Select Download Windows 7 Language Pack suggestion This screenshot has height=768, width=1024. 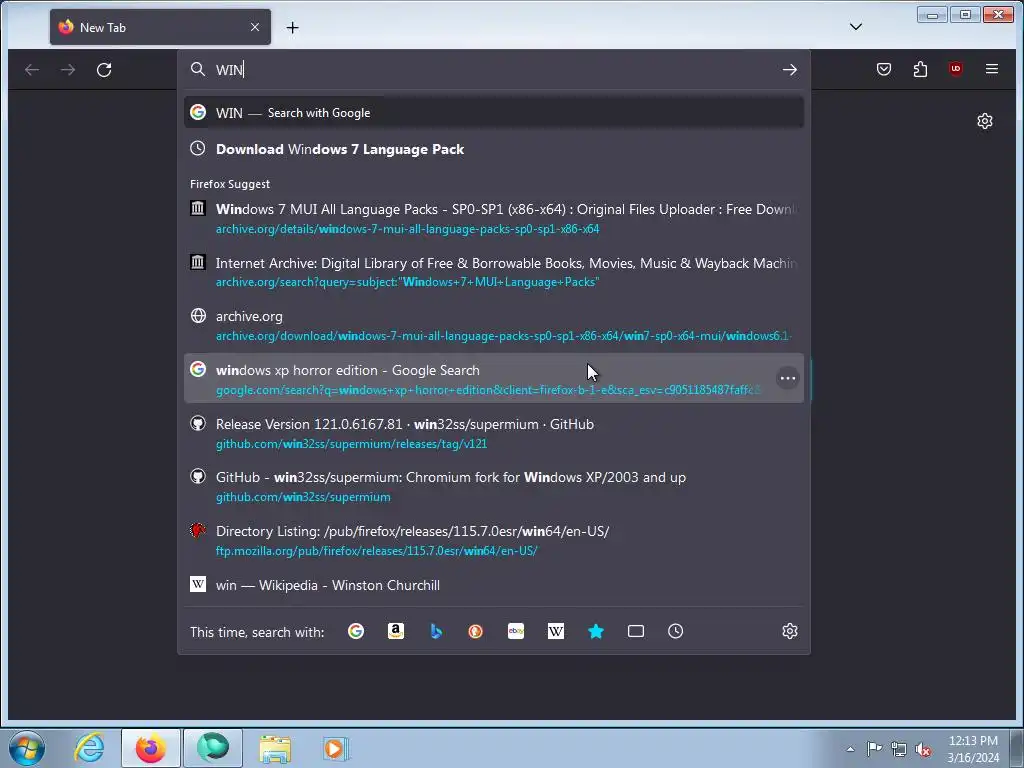click(494, 149)
